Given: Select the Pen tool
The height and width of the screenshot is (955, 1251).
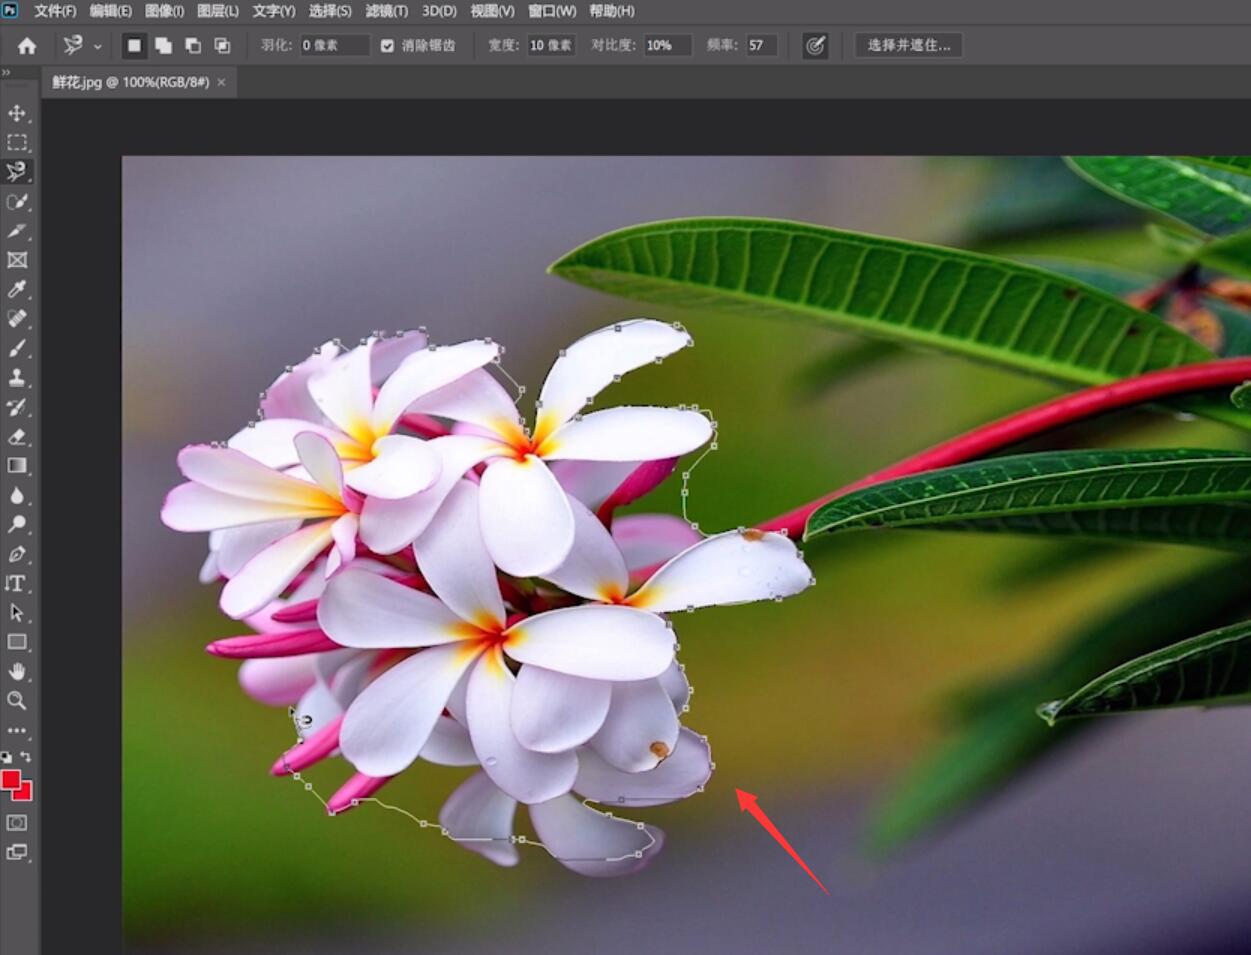Looking at the screenshot, I should click(x=17, y=554).
